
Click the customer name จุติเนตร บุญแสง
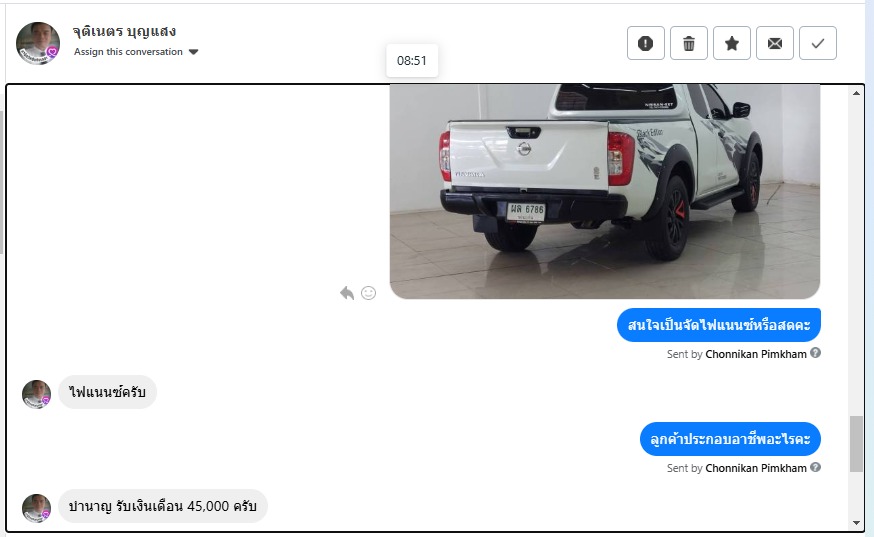pyautogui.click(x=124, y=31)
